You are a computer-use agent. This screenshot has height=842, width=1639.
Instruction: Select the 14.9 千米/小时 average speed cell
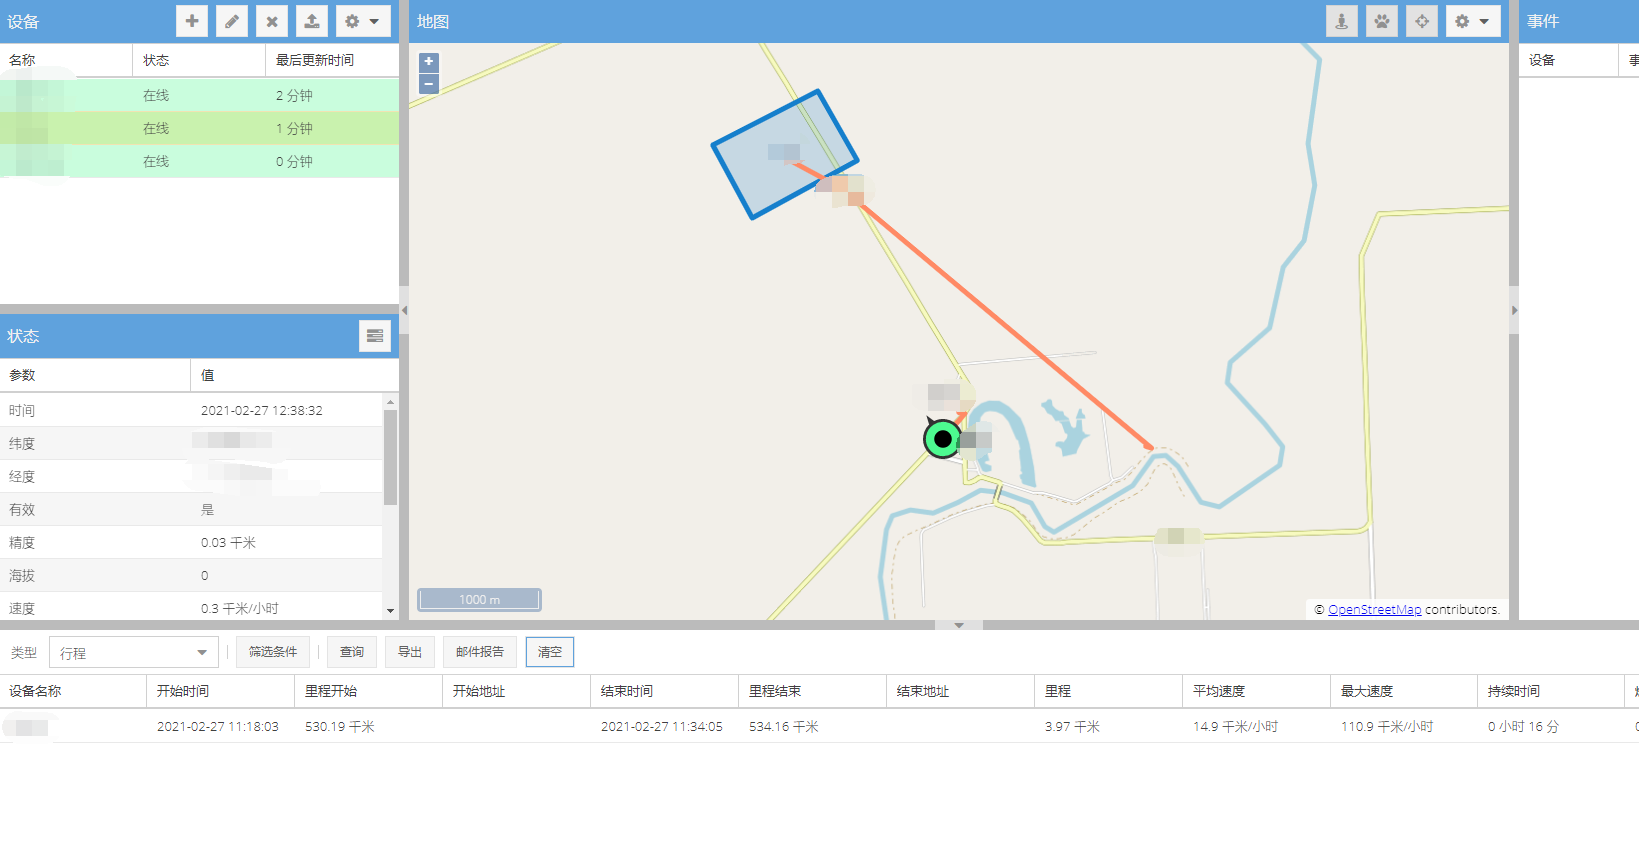(x=1235, y=727)
